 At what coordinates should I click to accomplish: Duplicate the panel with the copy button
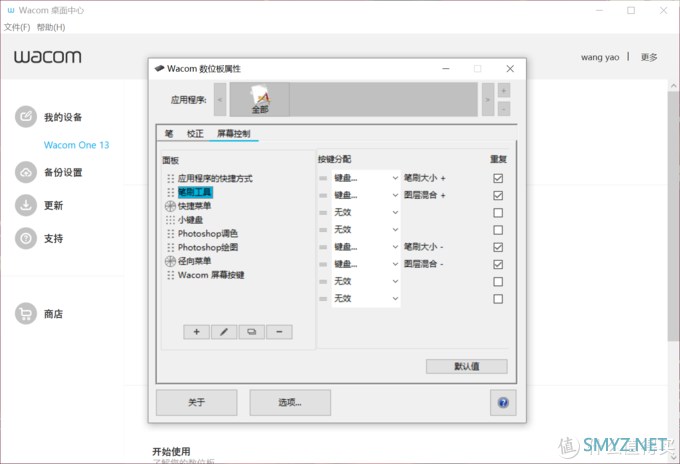(252, 332)
